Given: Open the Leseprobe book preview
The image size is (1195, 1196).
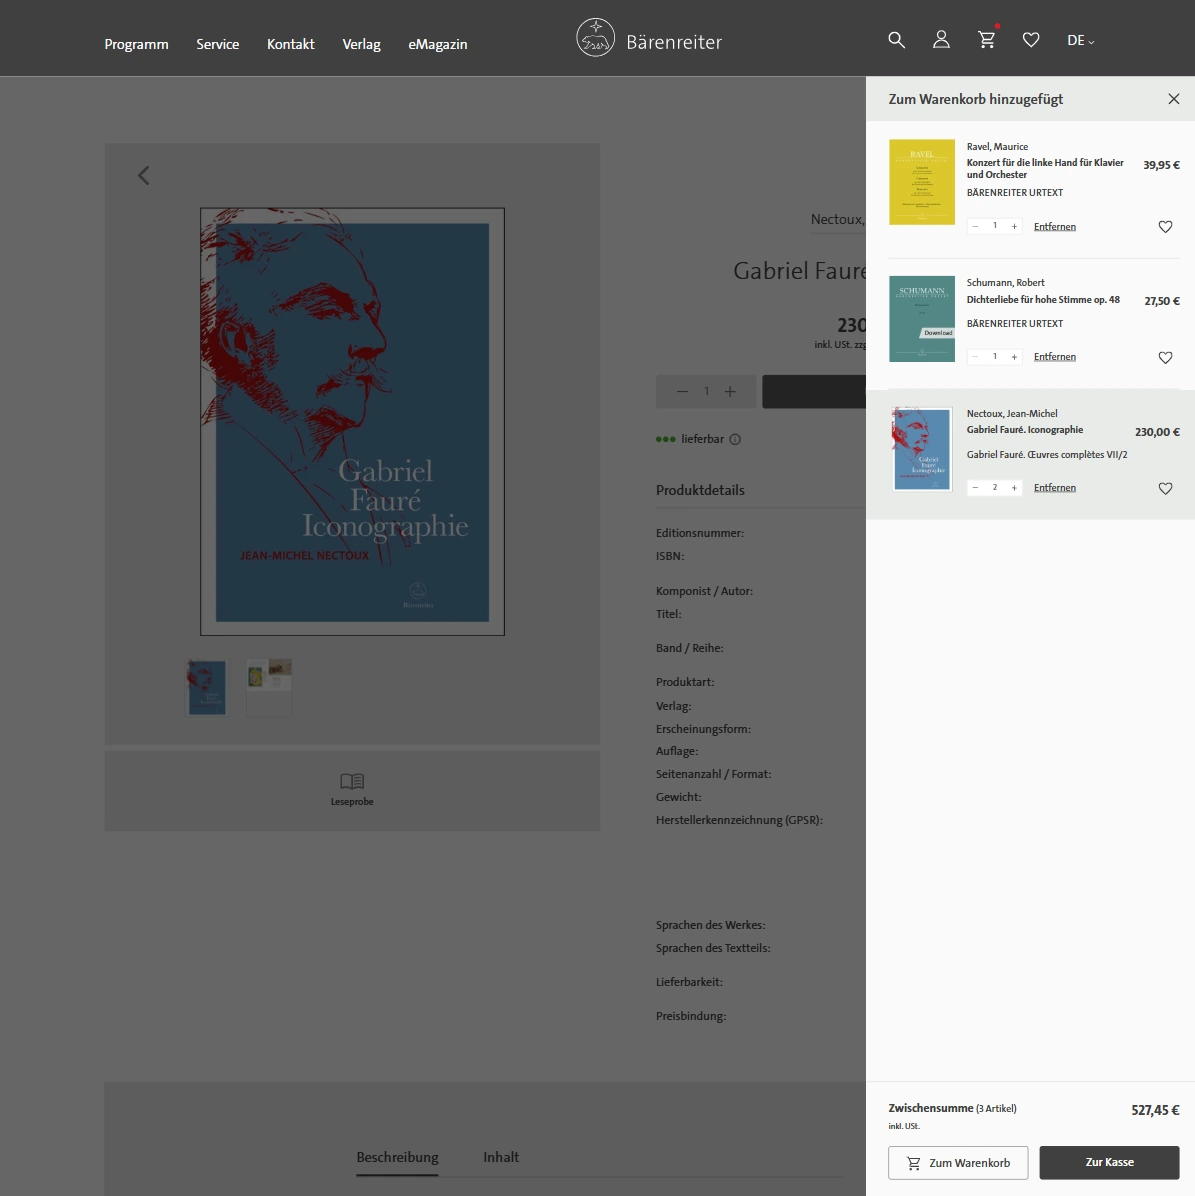Looking at the screenshot, I should (352, 789).
